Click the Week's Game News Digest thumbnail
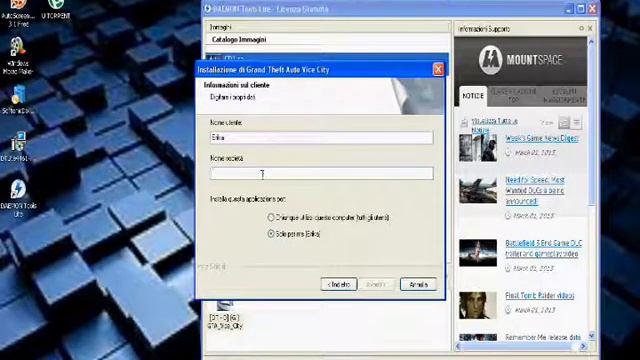The width and height of the screenshot is (640, 360). (478, 147)
